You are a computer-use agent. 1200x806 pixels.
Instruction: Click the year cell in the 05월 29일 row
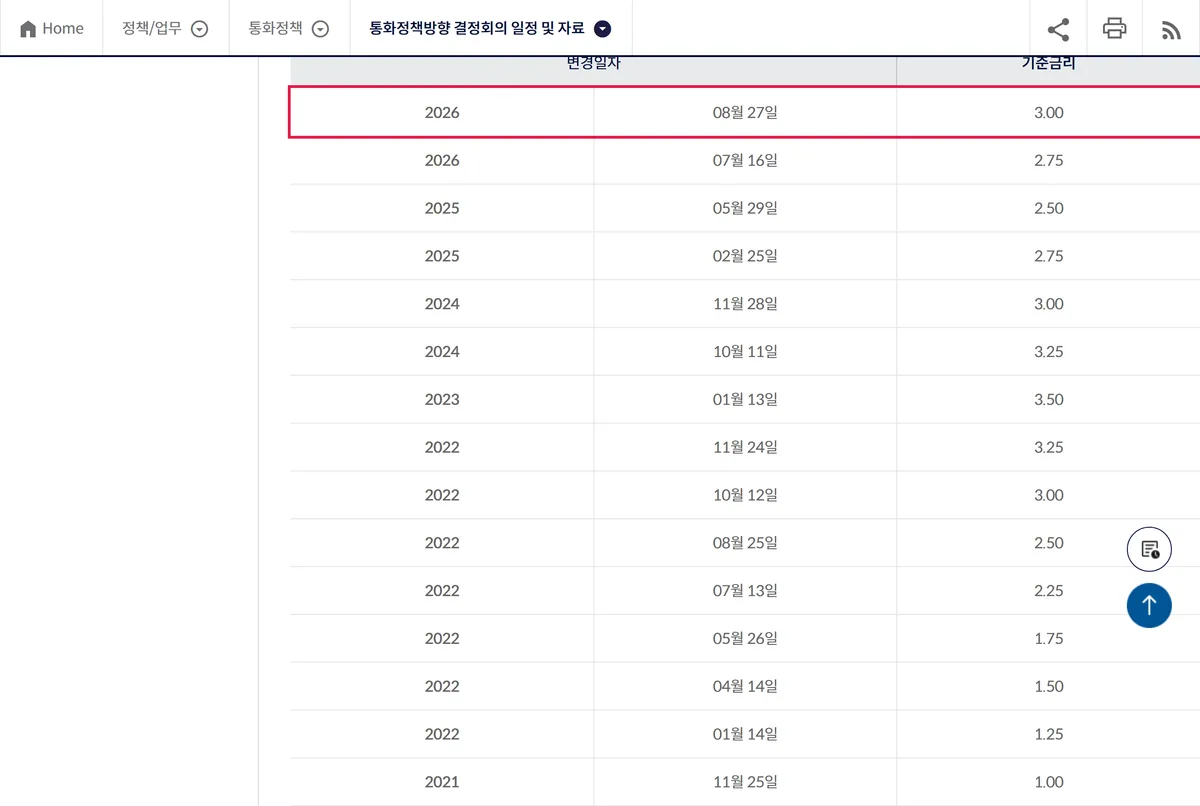442,208
